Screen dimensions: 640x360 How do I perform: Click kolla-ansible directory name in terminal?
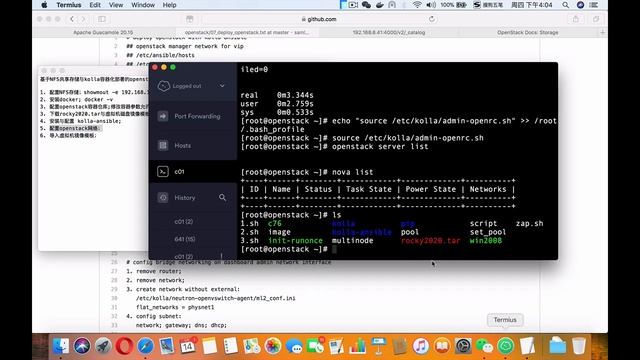pos(362,232)
